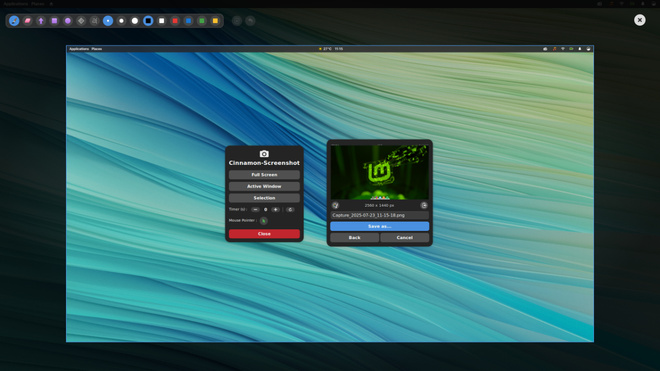Open Applications menu in captured panel
The image size is (660, 371).
point(79,49)
